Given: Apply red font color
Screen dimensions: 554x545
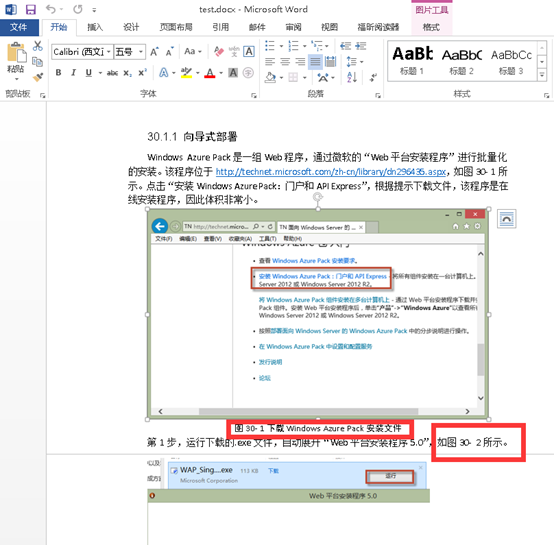Looking at the screenshot, I should click(210, 73).
